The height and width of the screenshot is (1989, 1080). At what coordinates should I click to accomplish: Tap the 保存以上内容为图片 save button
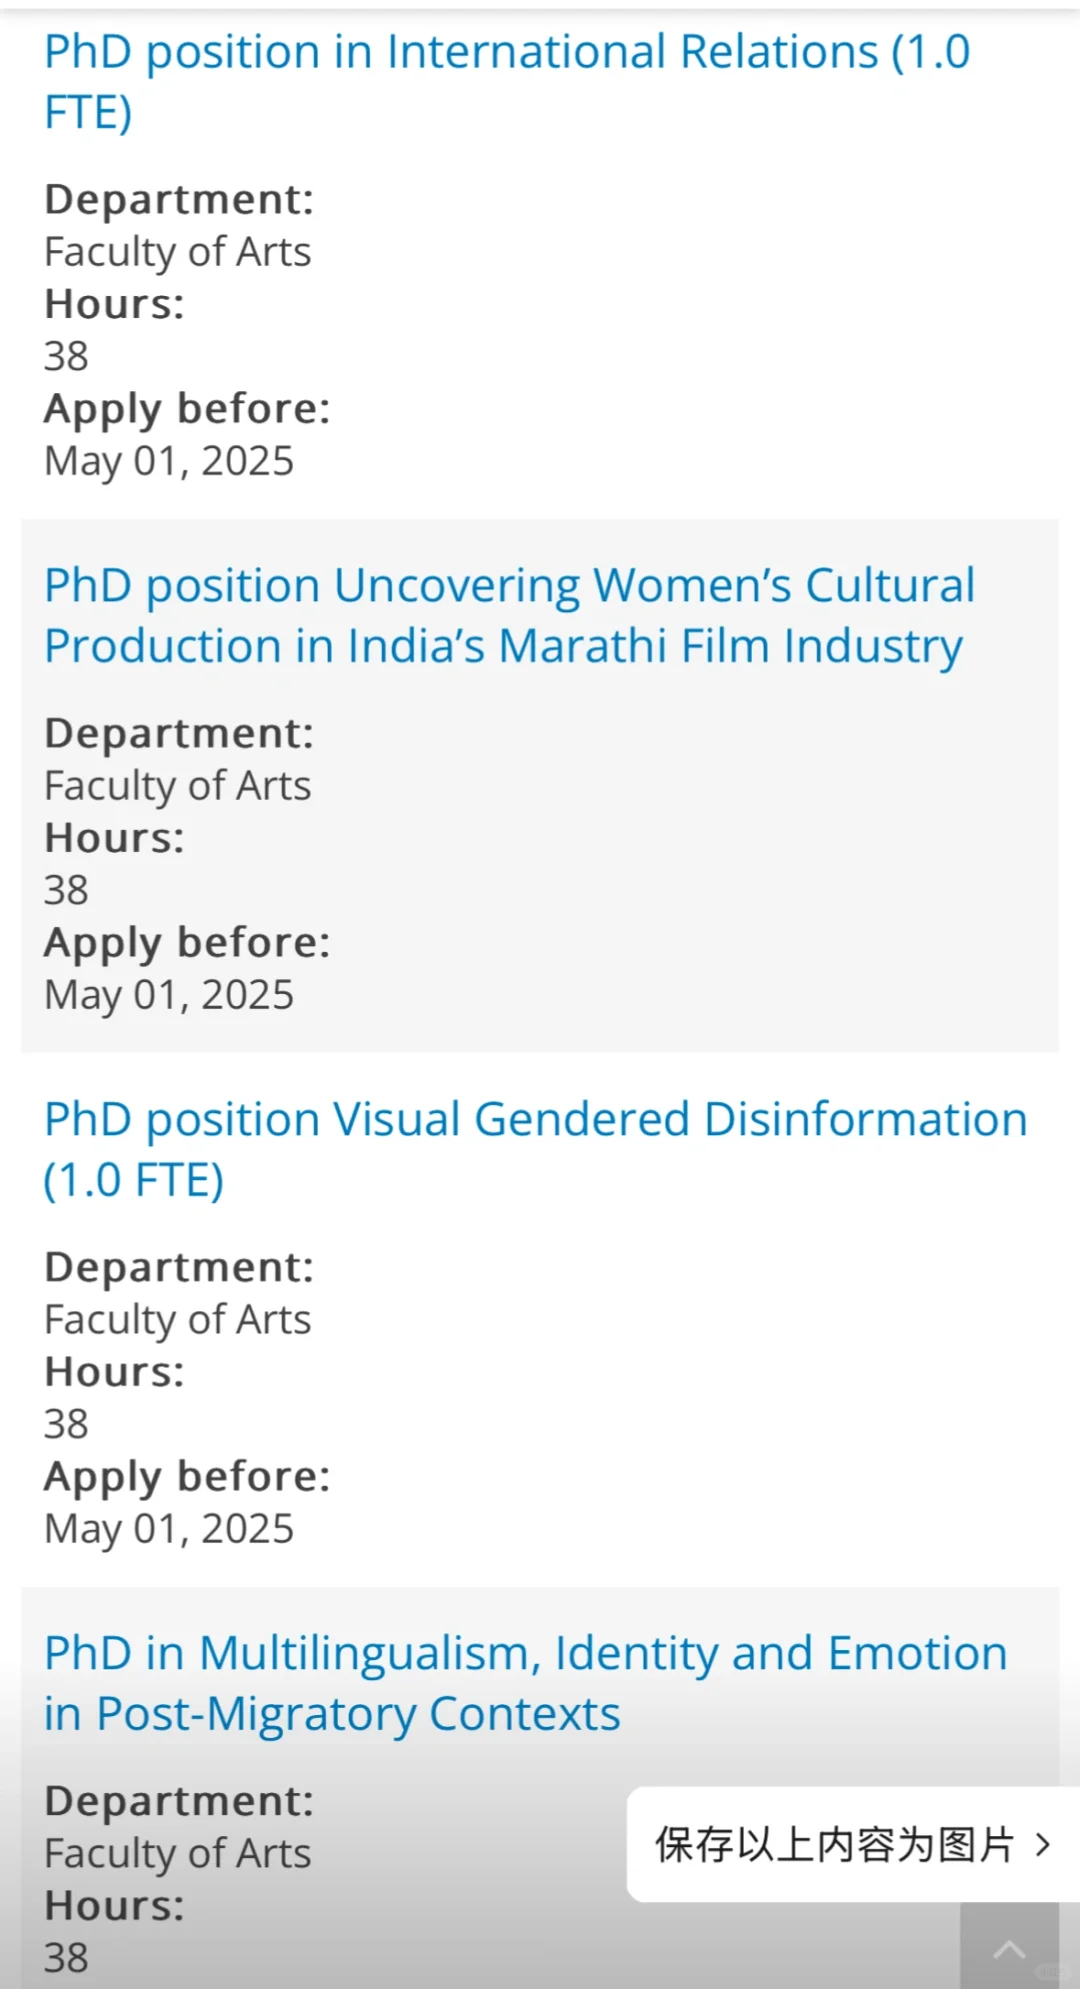[x=835, y=1845]
